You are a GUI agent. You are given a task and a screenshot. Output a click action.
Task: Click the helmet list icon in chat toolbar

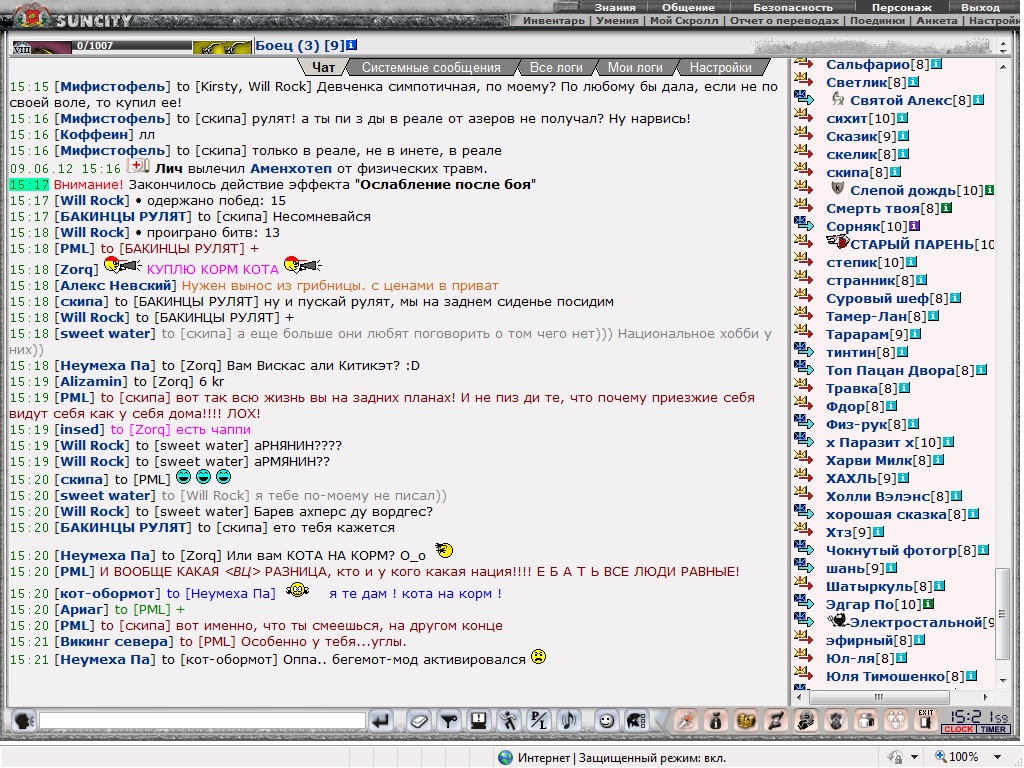tap(637, 721)
